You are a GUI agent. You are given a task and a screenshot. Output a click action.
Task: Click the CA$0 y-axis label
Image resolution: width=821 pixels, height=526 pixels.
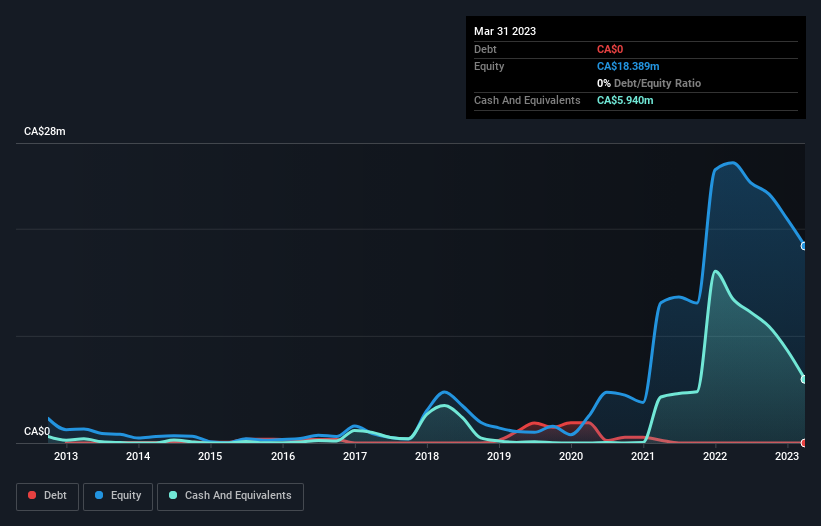pyautogui.click(x=37, y=432)
